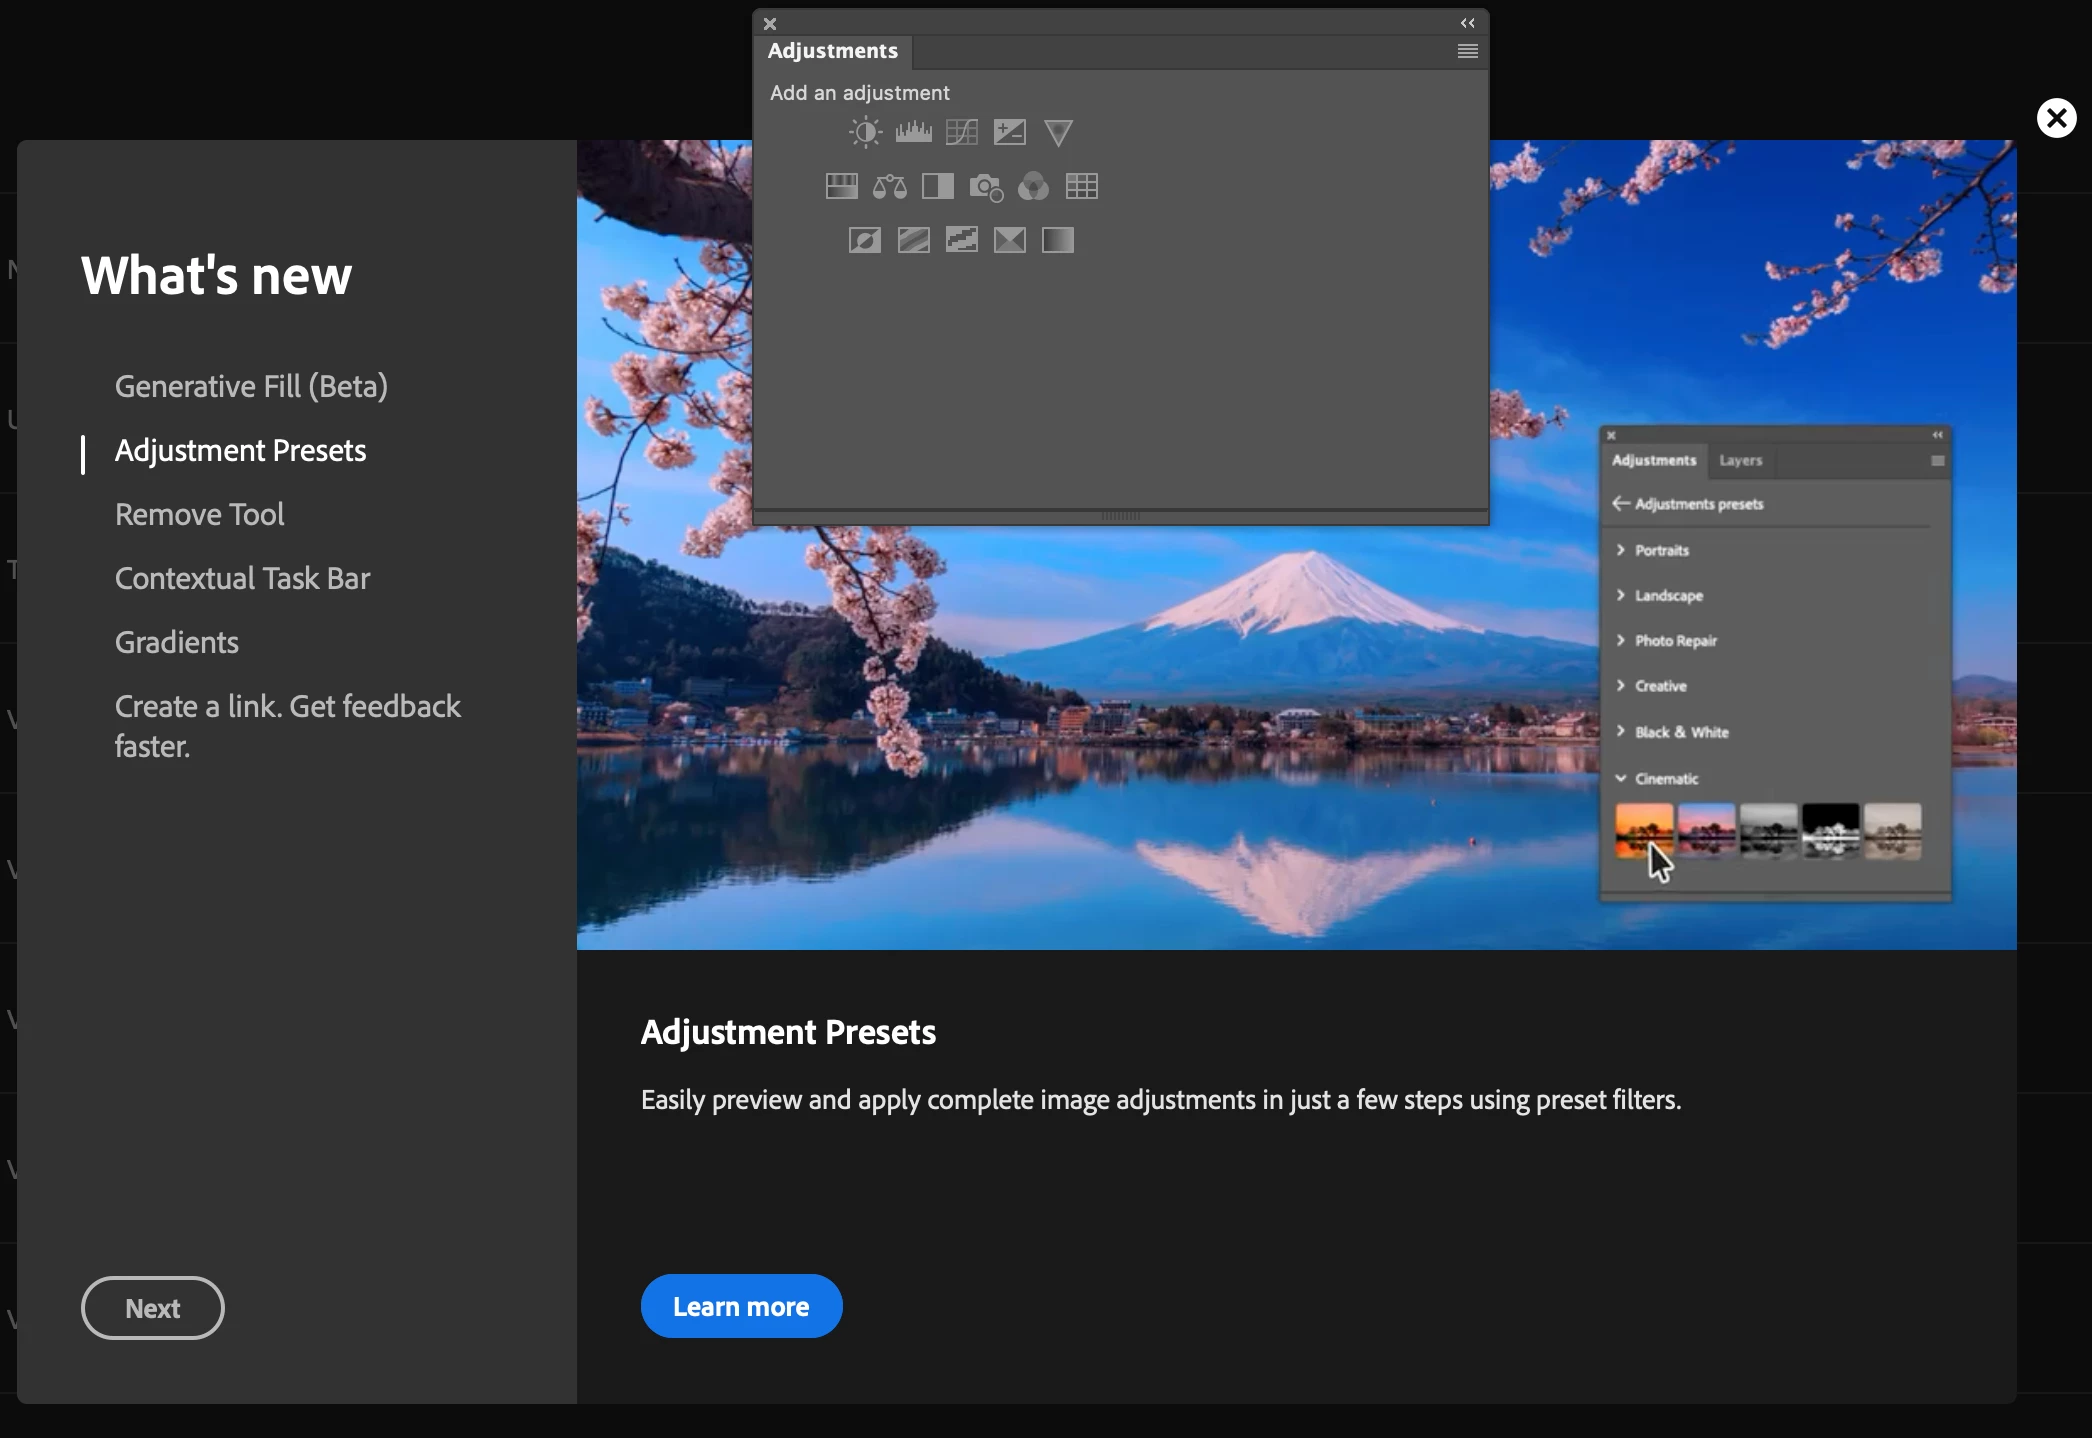This screenshot has height=1438, width=2092.
Task: Add a Channel Mixer adjustment
Action: coord(1033,186)
